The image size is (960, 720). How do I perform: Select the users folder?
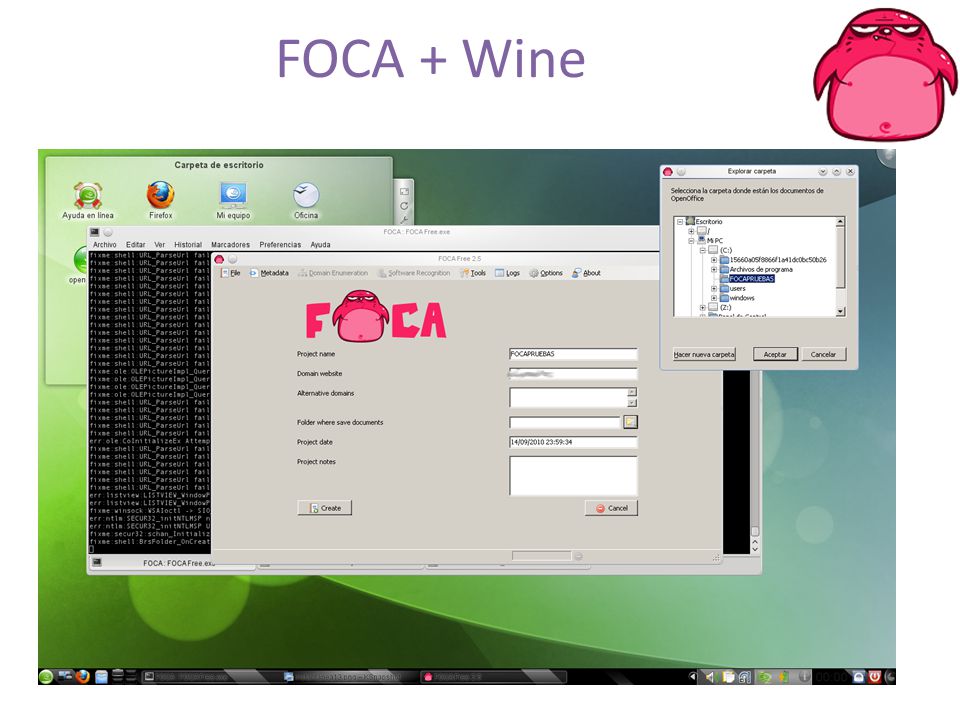[737, 288]
